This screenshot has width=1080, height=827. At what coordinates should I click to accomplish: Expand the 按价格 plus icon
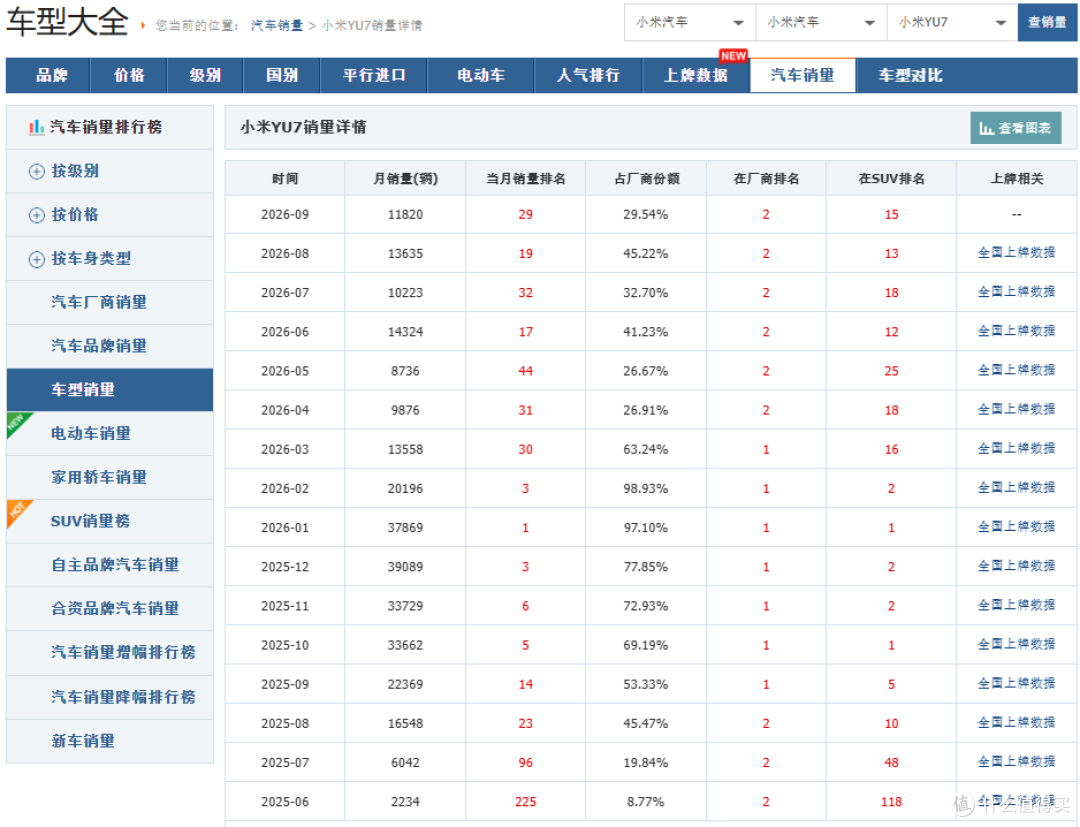(37, 216)
